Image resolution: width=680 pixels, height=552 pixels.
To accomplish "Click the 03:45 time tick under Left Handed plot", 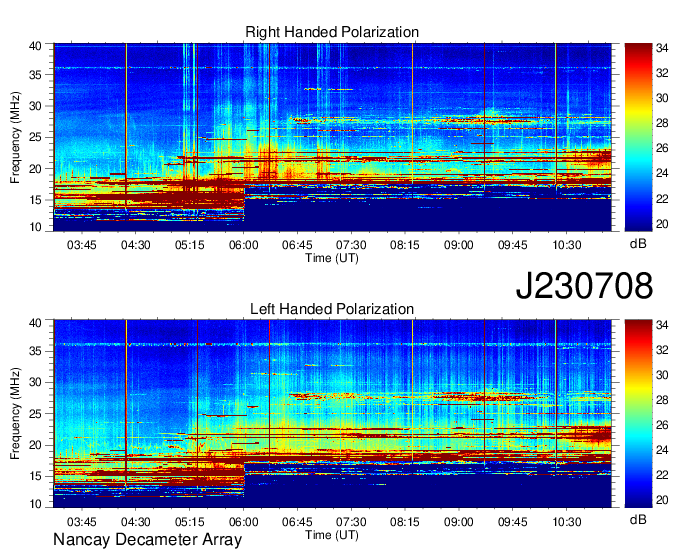I will (x=82, y=522).
